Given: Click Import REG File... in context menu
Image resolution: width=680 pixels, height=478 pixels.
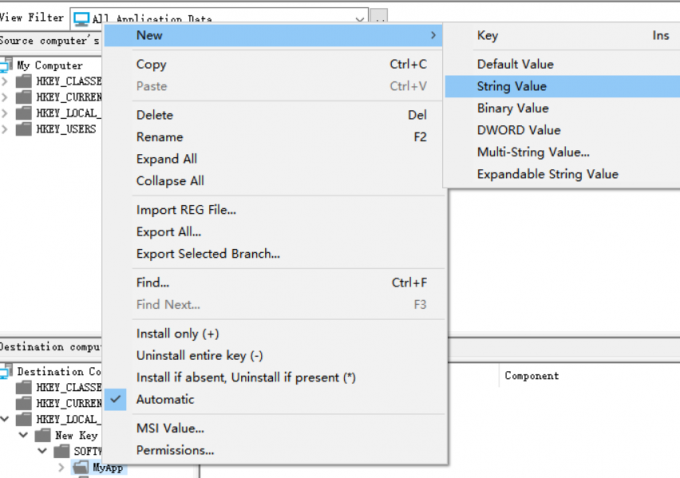Looking at the screenshot, I should click(x=186, y=210).
